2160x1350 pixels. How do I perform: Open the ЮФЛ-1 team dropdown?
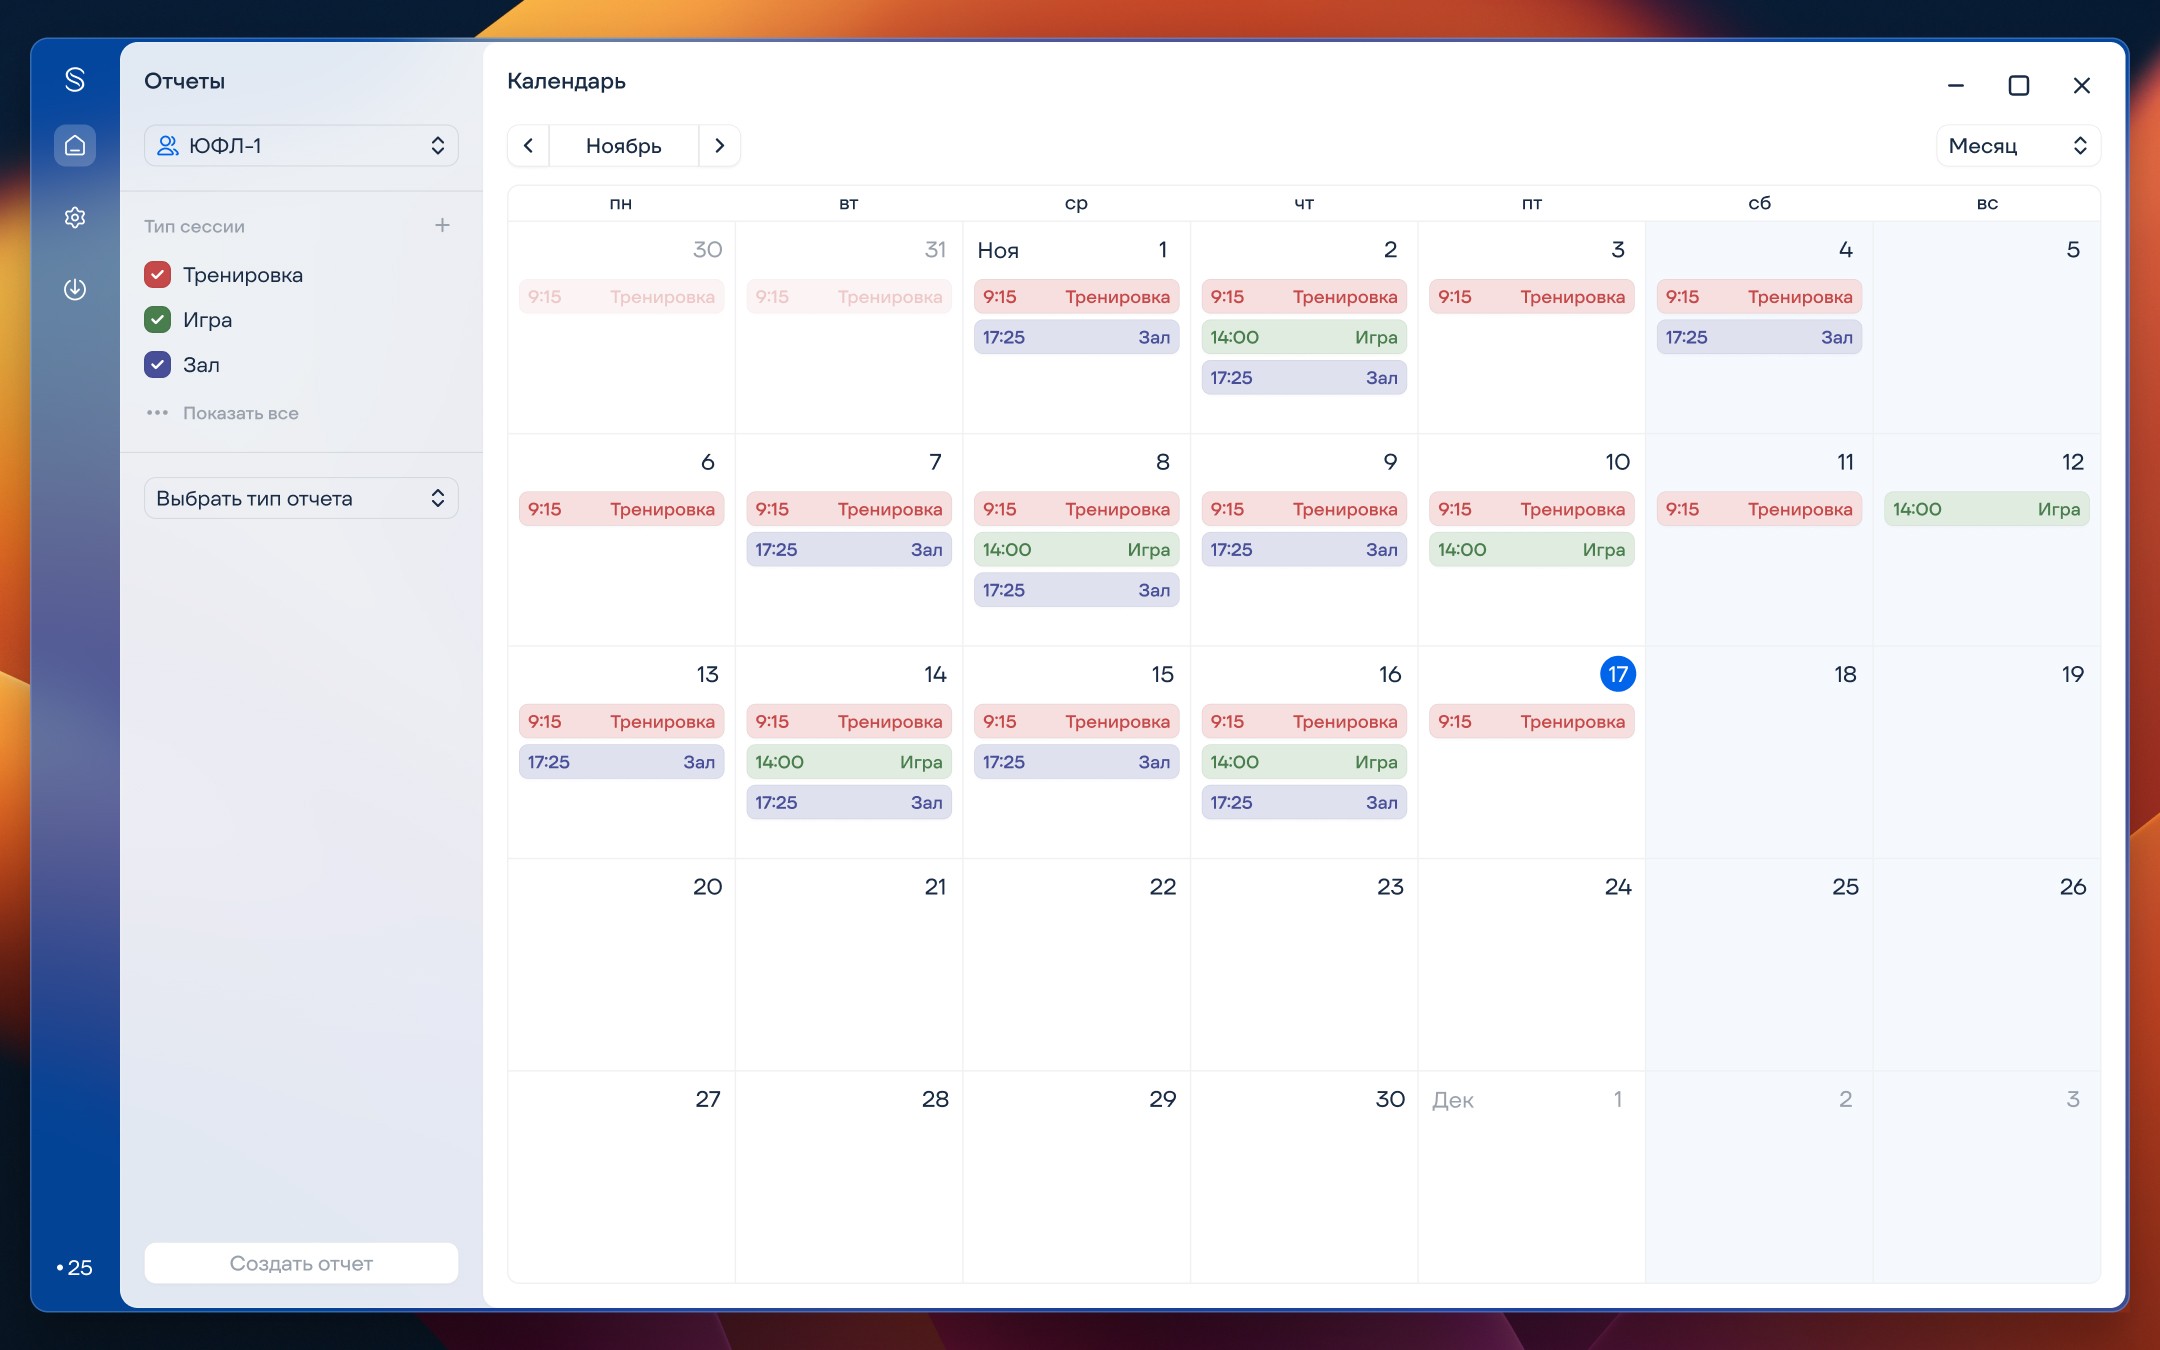tap(301, 146)
